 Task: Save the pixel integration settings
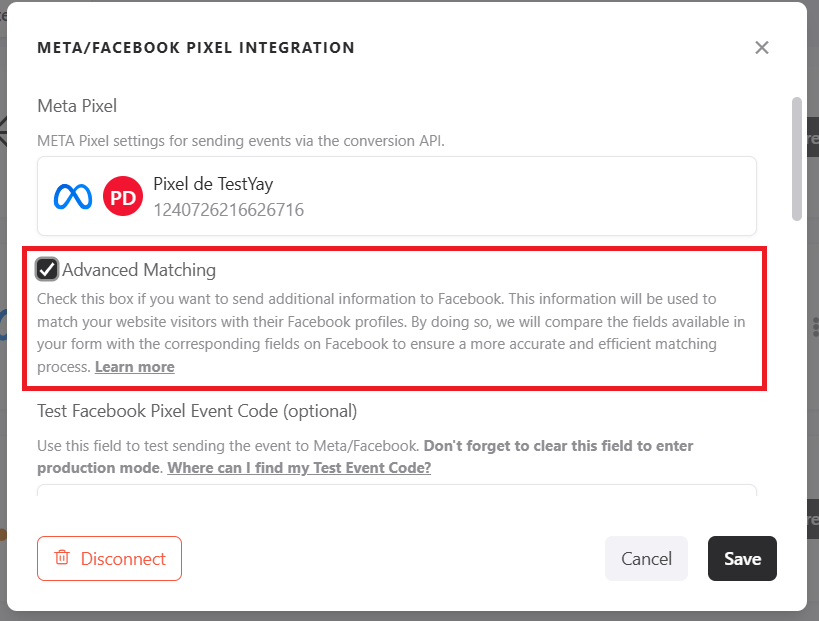[742, 558]
